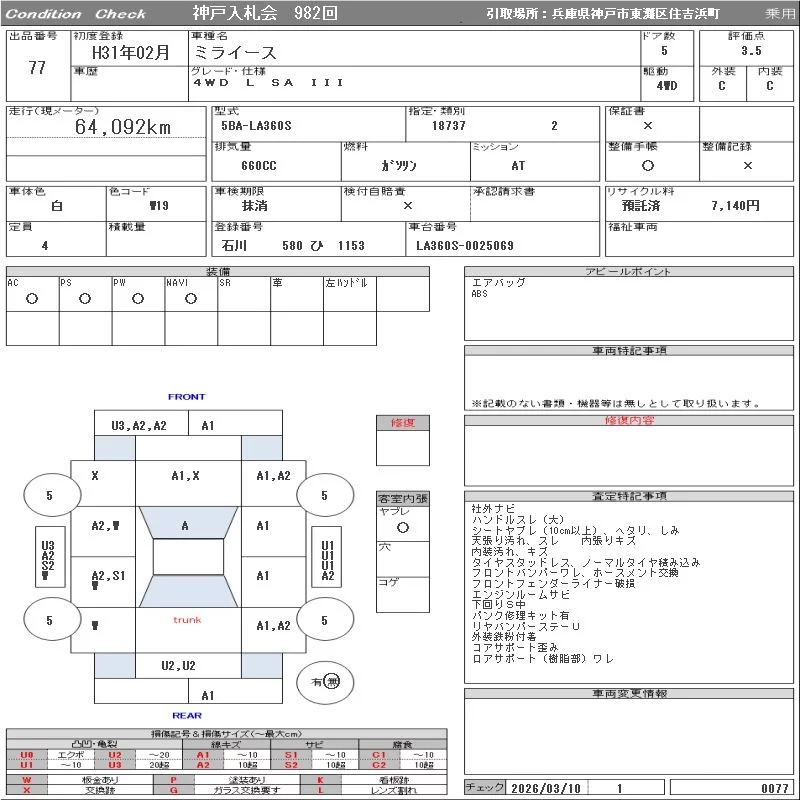
Task: Click the hood panel marked A1,X
Action: click(x=187, y=476)
